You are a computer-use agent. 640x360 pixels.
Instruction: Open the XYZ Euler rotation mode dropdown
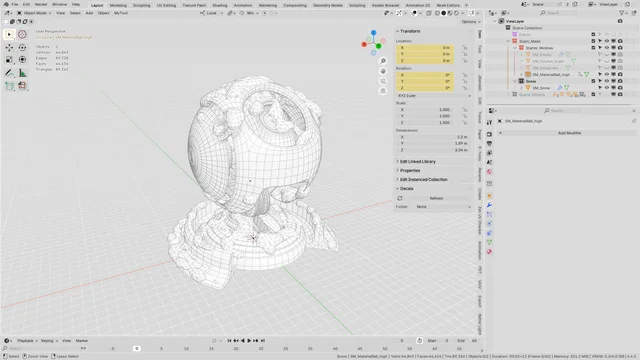click(x=434, y=96)
